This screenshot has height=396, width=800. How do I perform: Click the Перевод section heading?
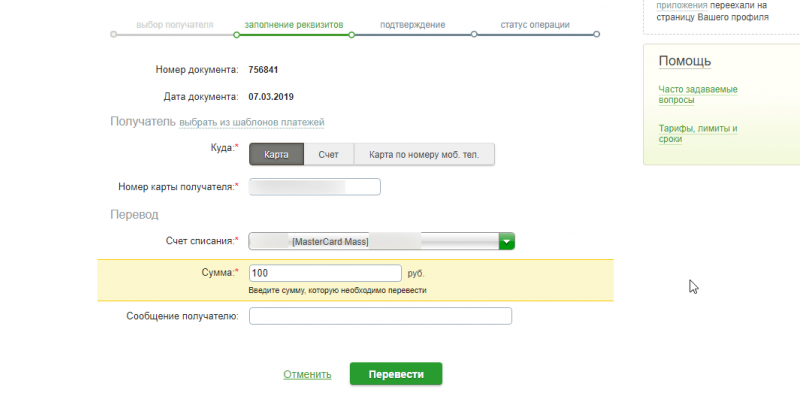coord(134,215)
